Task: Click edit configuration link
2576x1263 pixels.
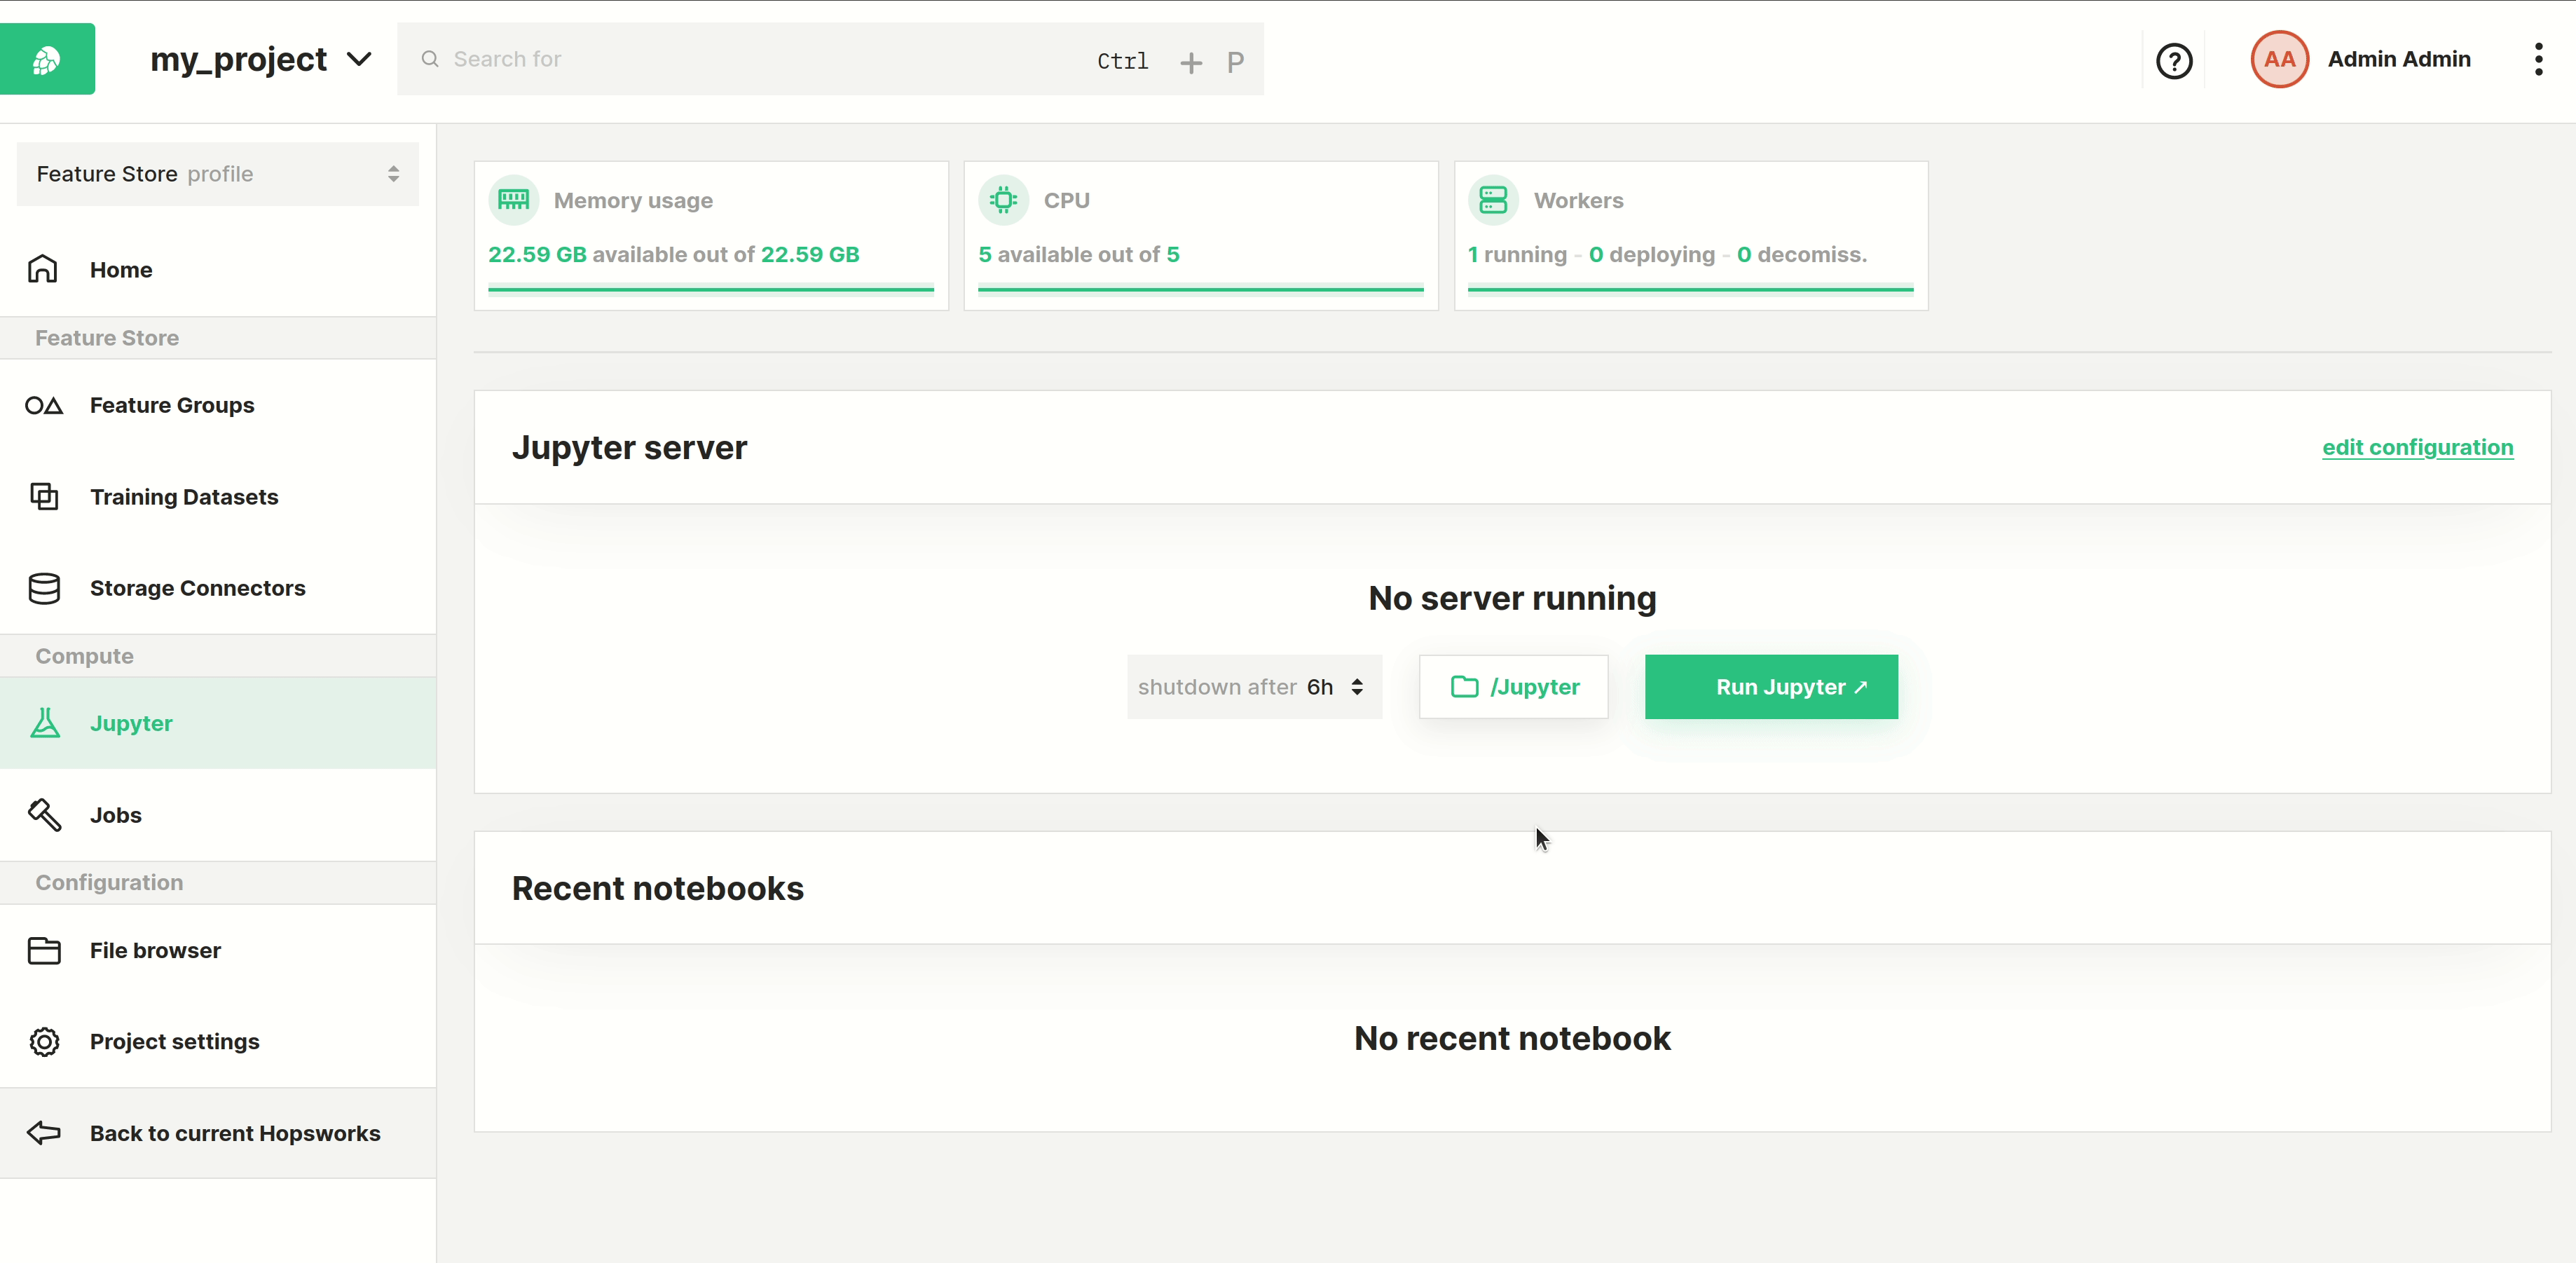Action: tap(2417, 446)
